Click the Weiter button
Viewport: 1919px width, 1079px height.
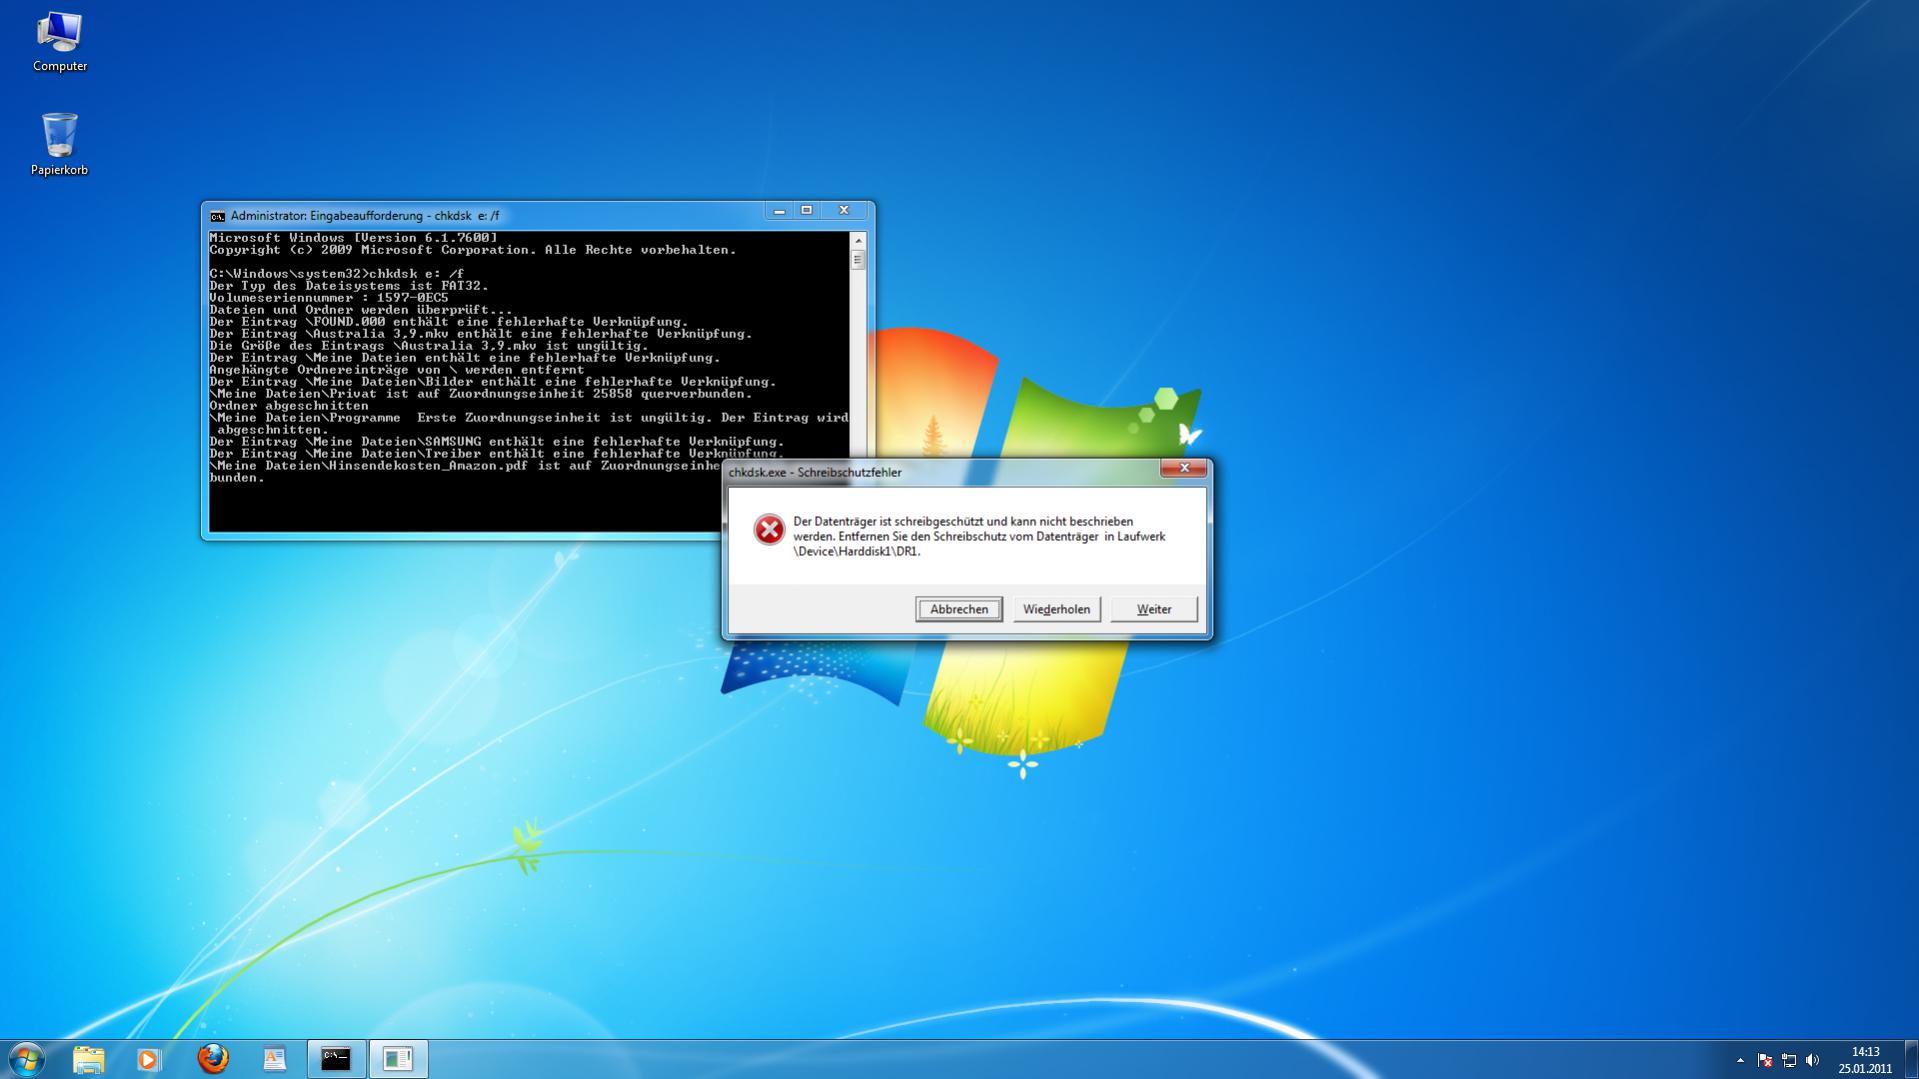click(1154, 609)
